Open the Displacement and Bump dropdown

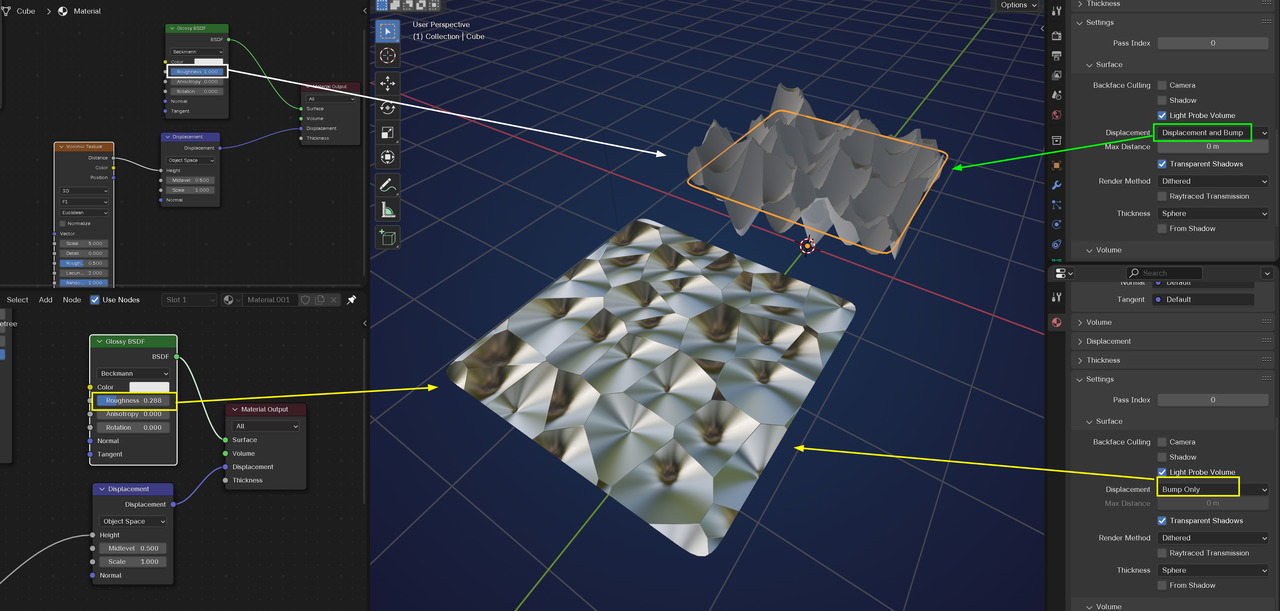(x=1203, y=131)
